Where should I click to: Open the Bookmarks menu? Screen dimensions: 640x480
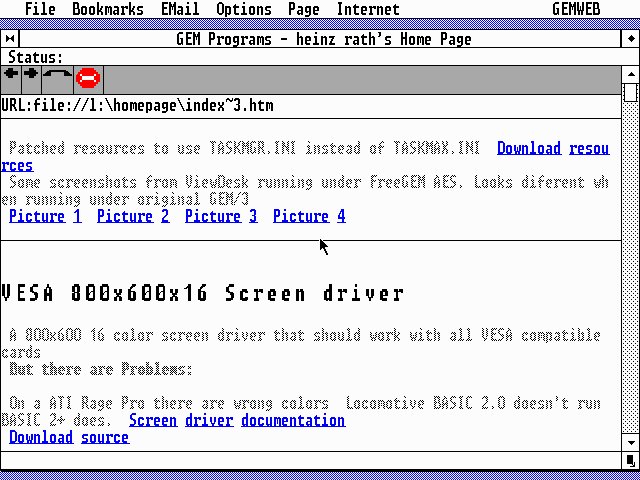point(108,9)
